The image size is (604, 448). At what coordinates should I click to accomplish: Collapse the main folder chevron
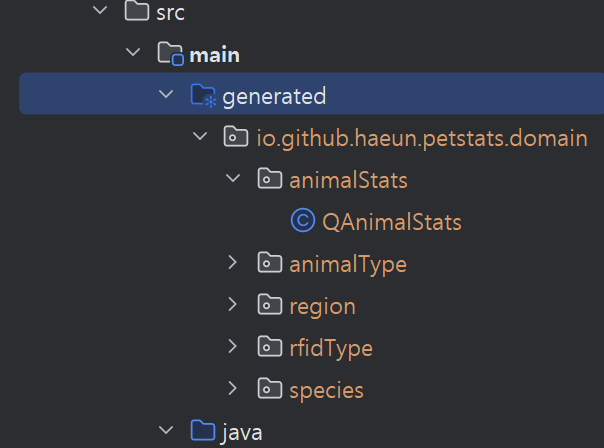click(x=133, y=52)
